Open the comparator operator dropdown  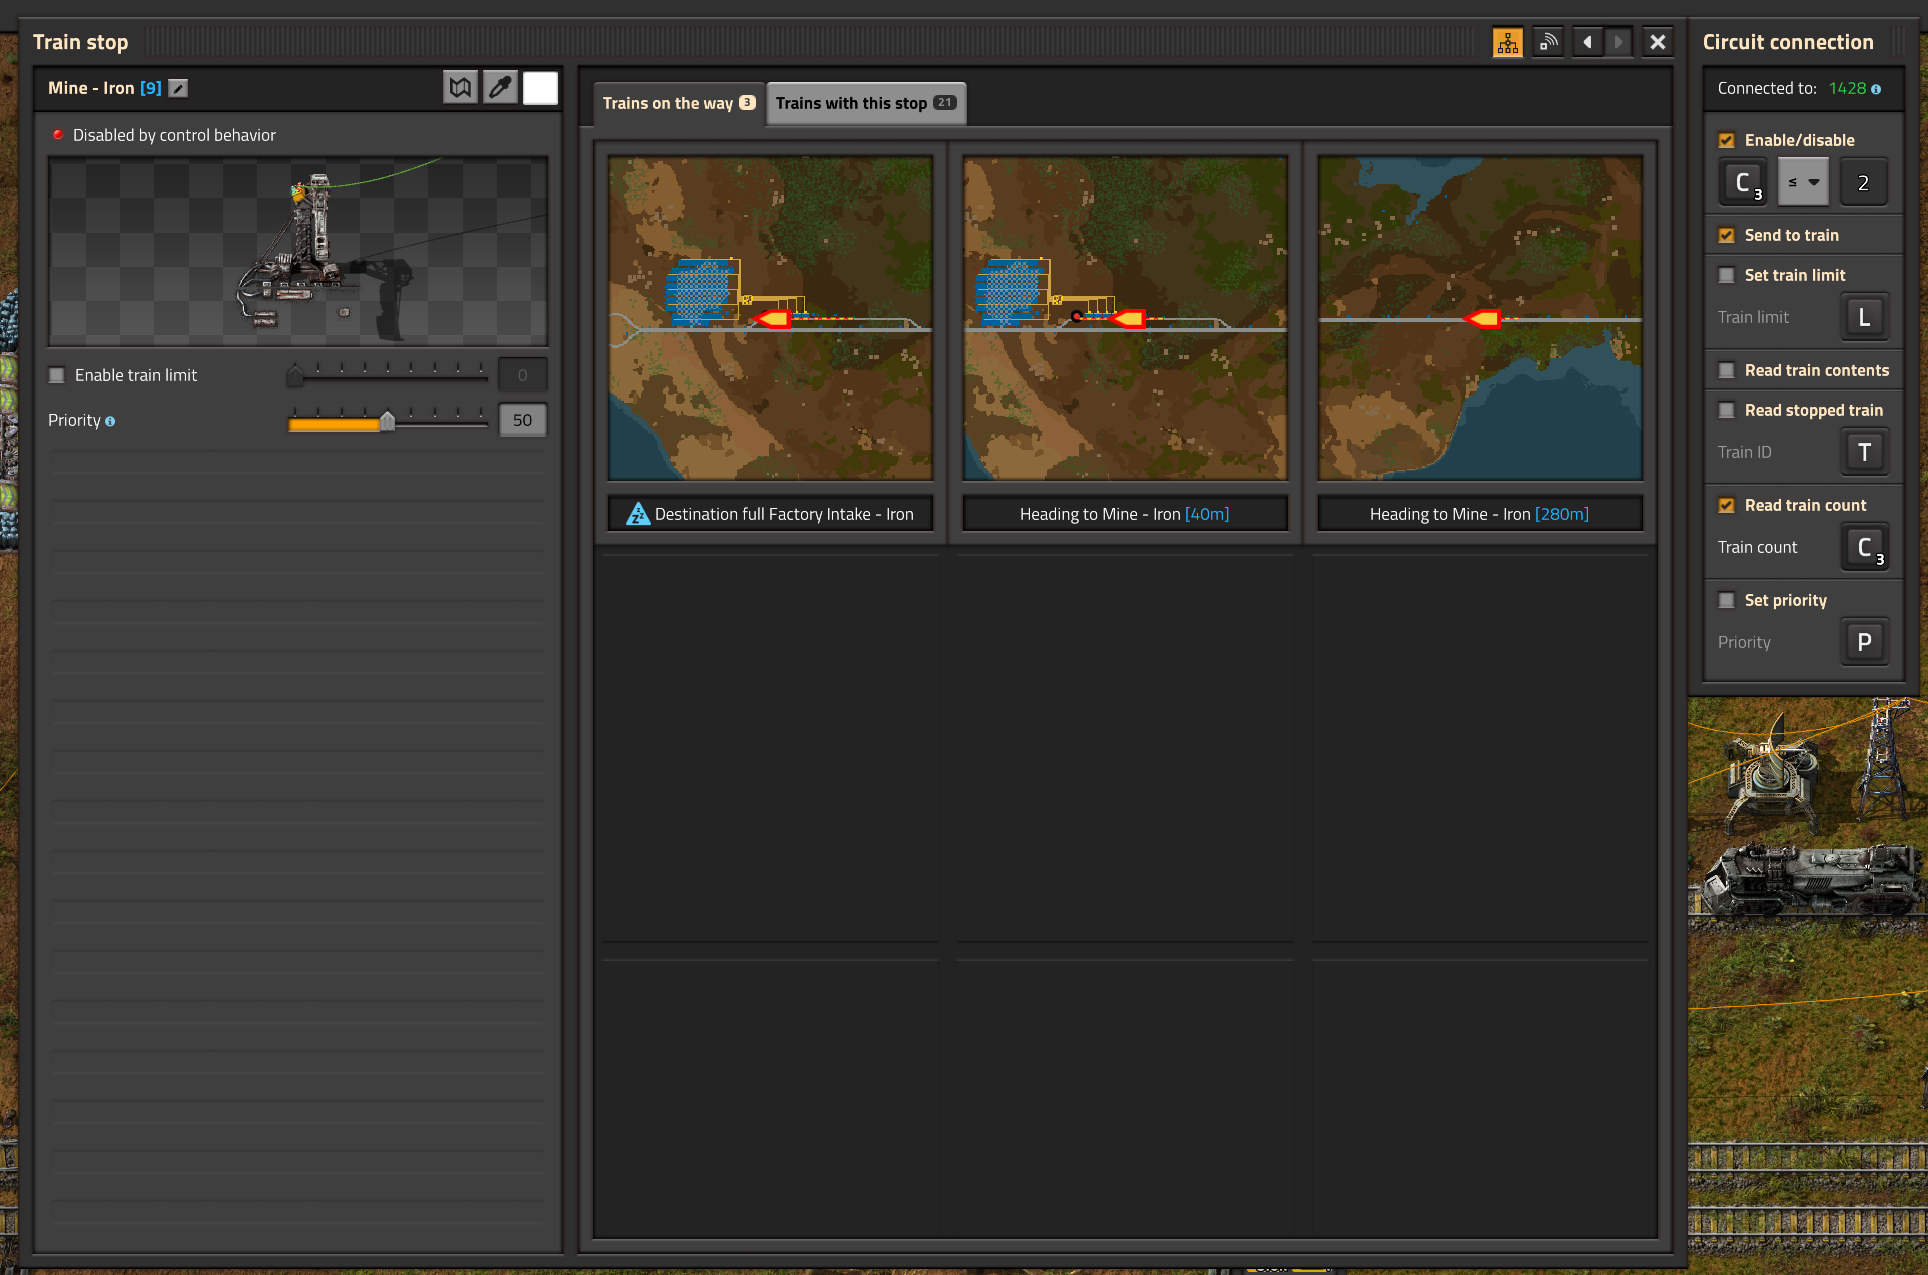(x=1803, y=182)
